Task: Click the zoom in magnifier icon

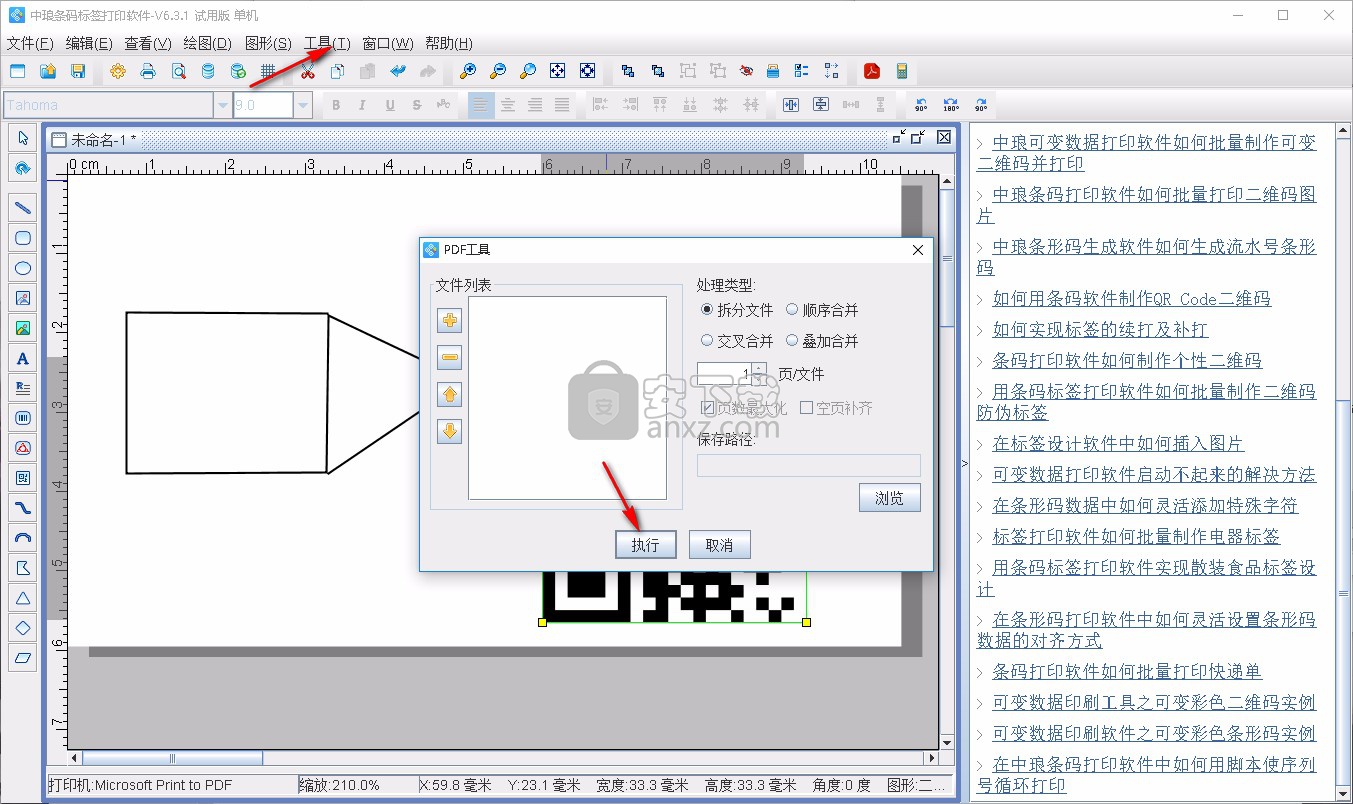Action: click(467, 71)
